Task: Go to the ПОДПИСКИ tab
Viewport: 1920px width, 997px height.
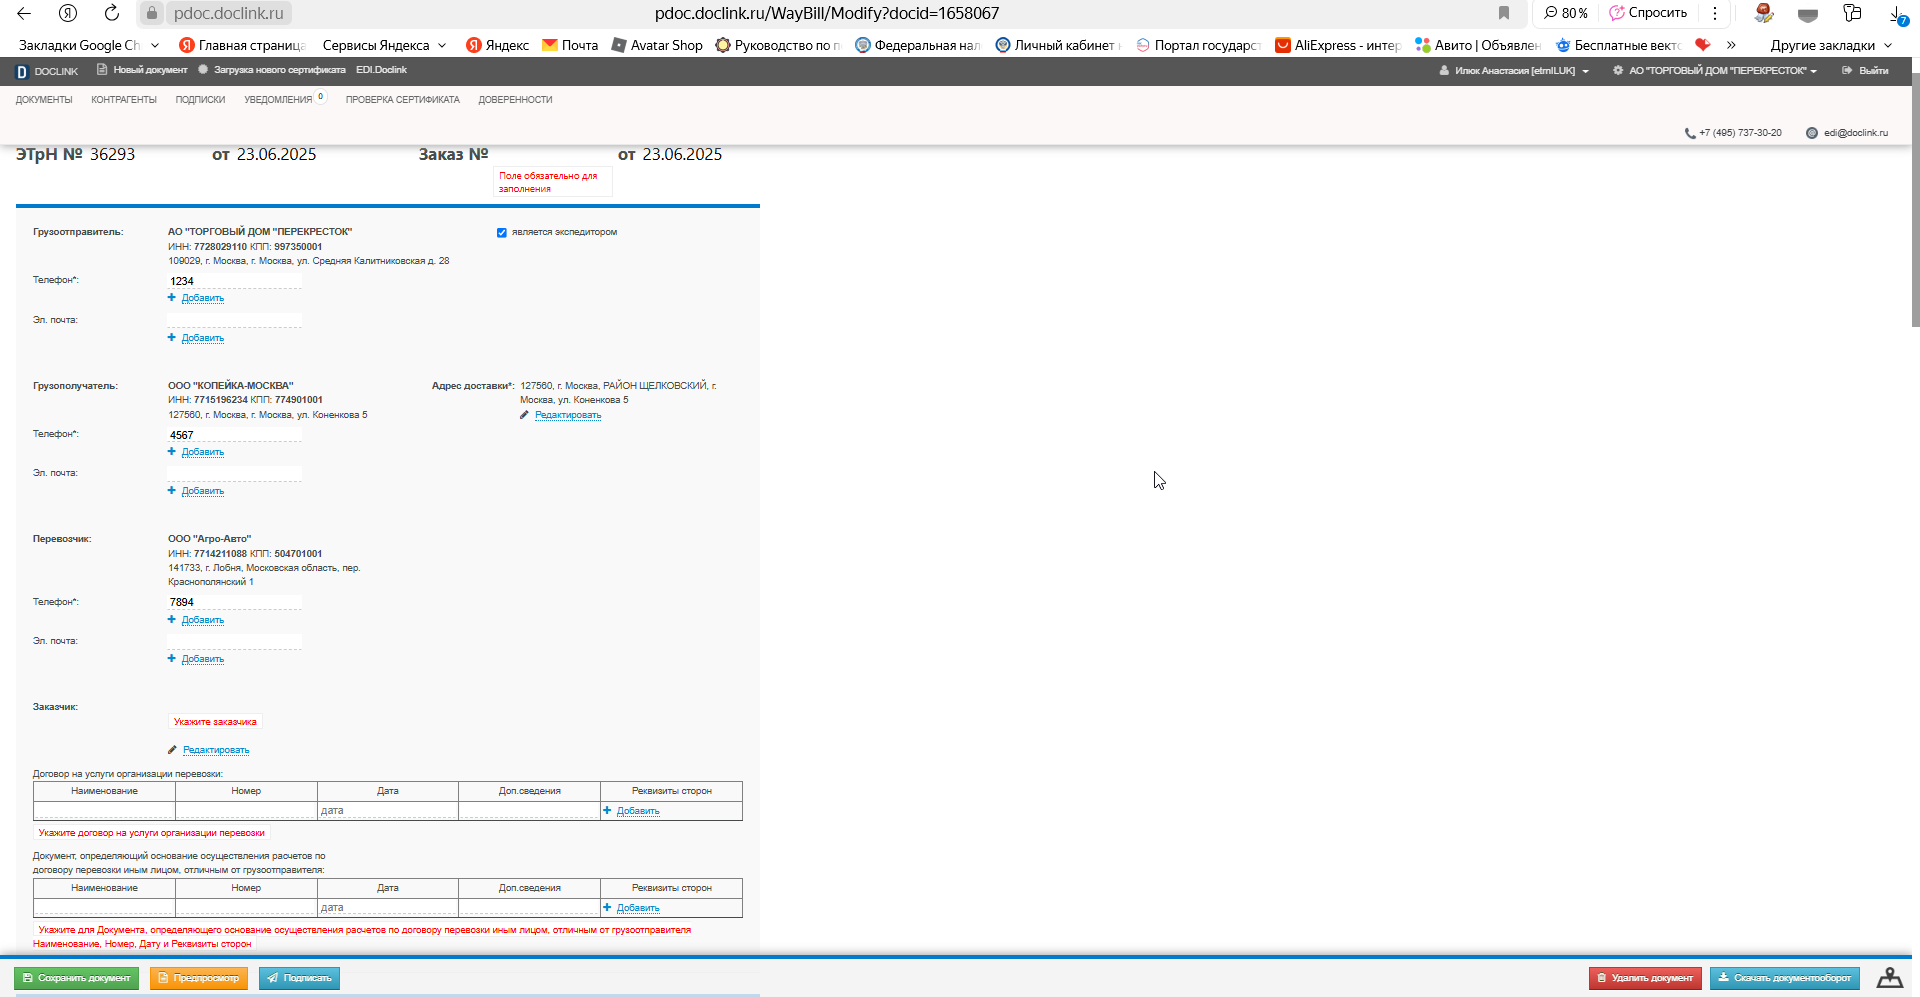Action: (x=200, y=100)
